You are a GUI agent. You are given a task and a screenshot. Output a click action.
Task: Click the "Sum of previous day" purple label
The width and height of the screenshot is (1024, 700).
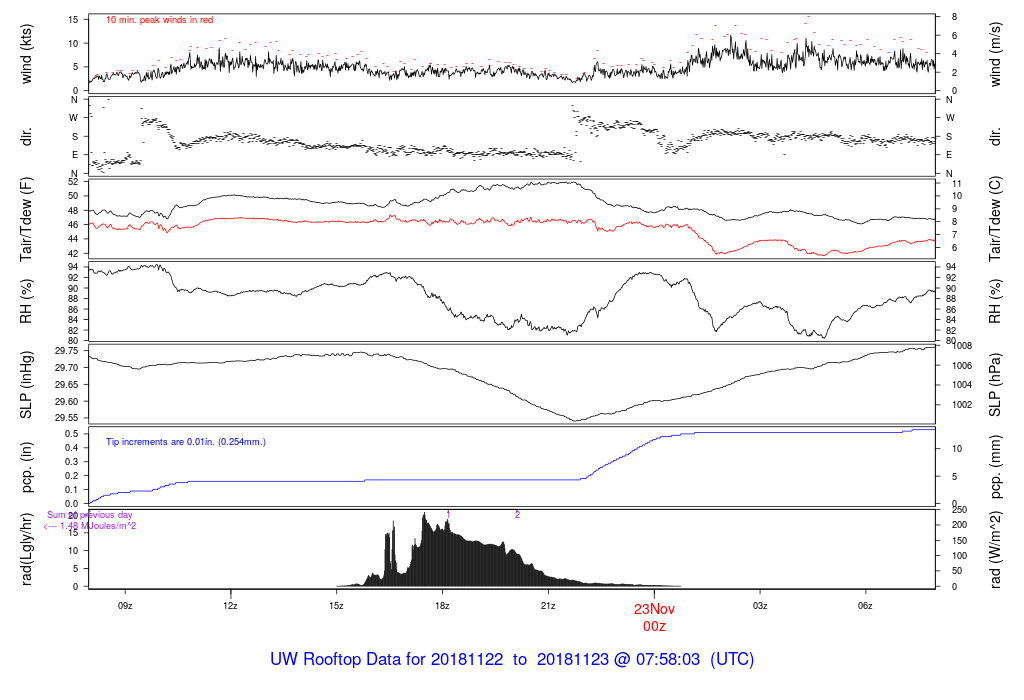pos(89,515)
